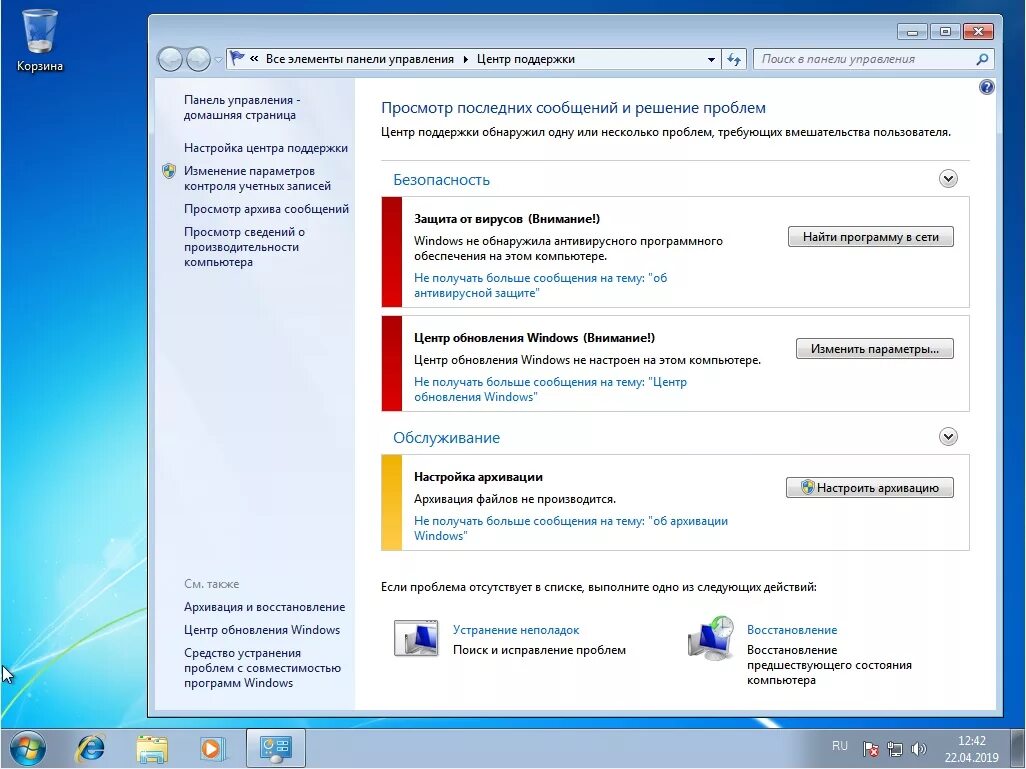Image resolution: width=1026 pixels, height=769 pixels.
Task: Open 'Просмотр сведений о производительности компьютера' link
Action: [244, 247]
